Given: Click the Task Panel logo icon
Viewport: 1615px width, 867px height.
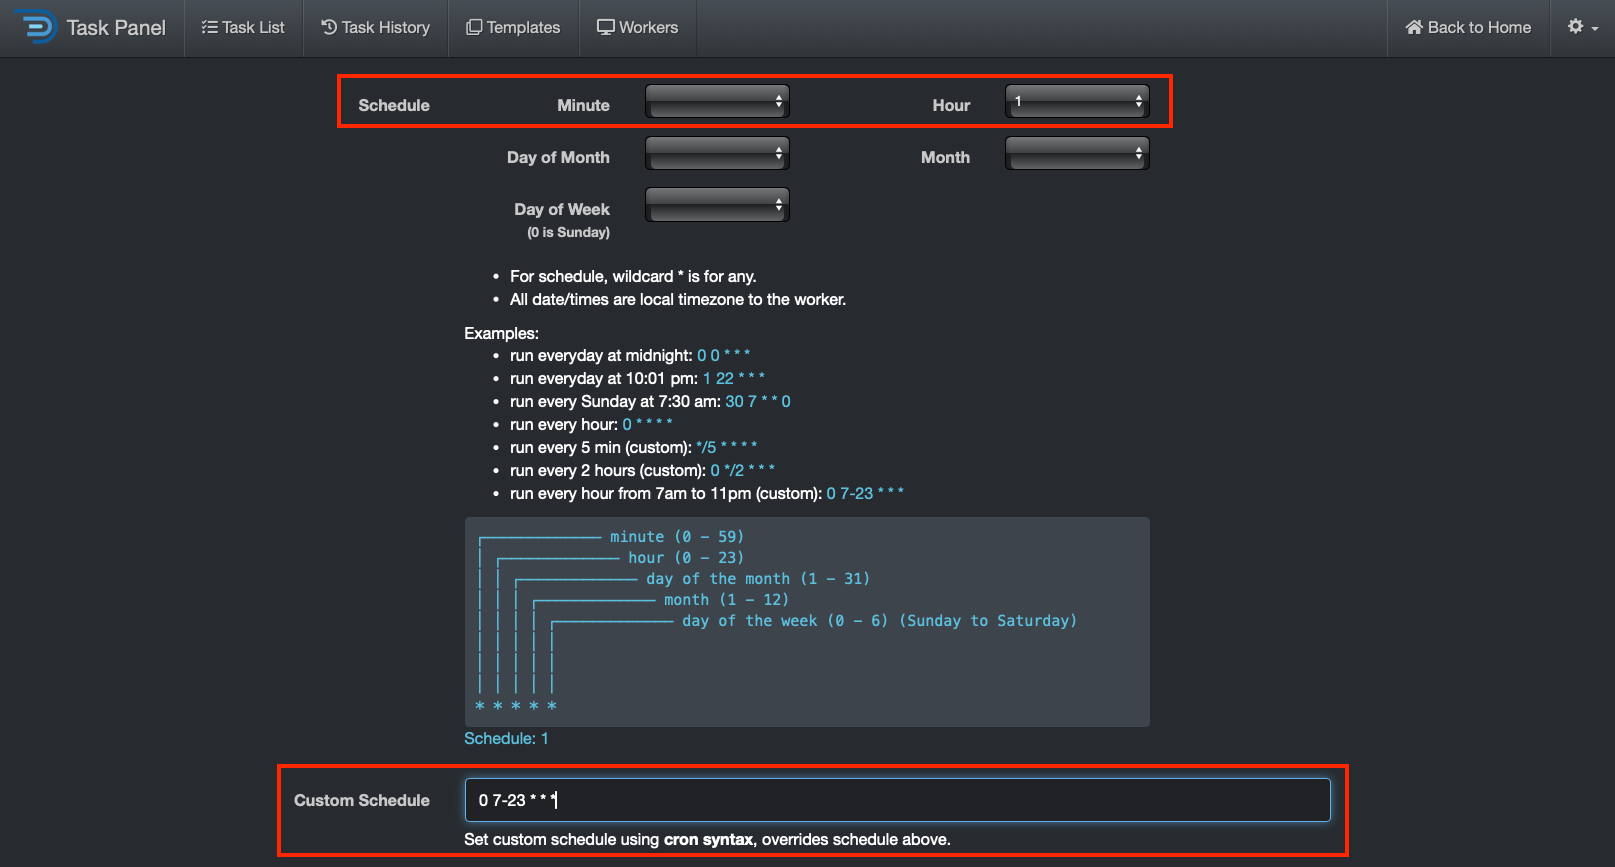Looking at the screenshot, I should pyautogui.click(x=37, y=27).
